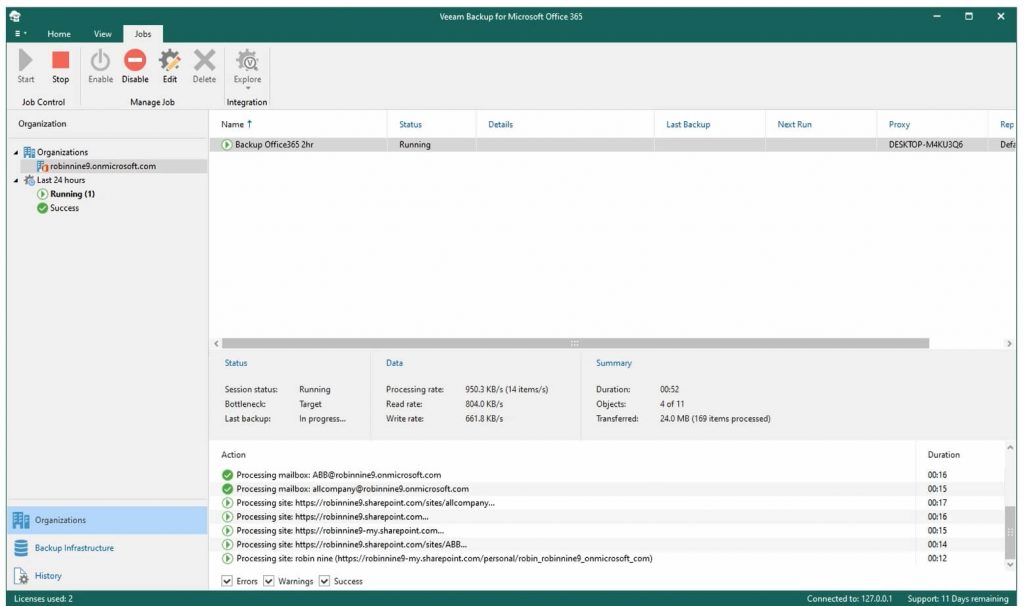Click the Licenses used status text
This screenshot has height=606, width=1024.
43,598
